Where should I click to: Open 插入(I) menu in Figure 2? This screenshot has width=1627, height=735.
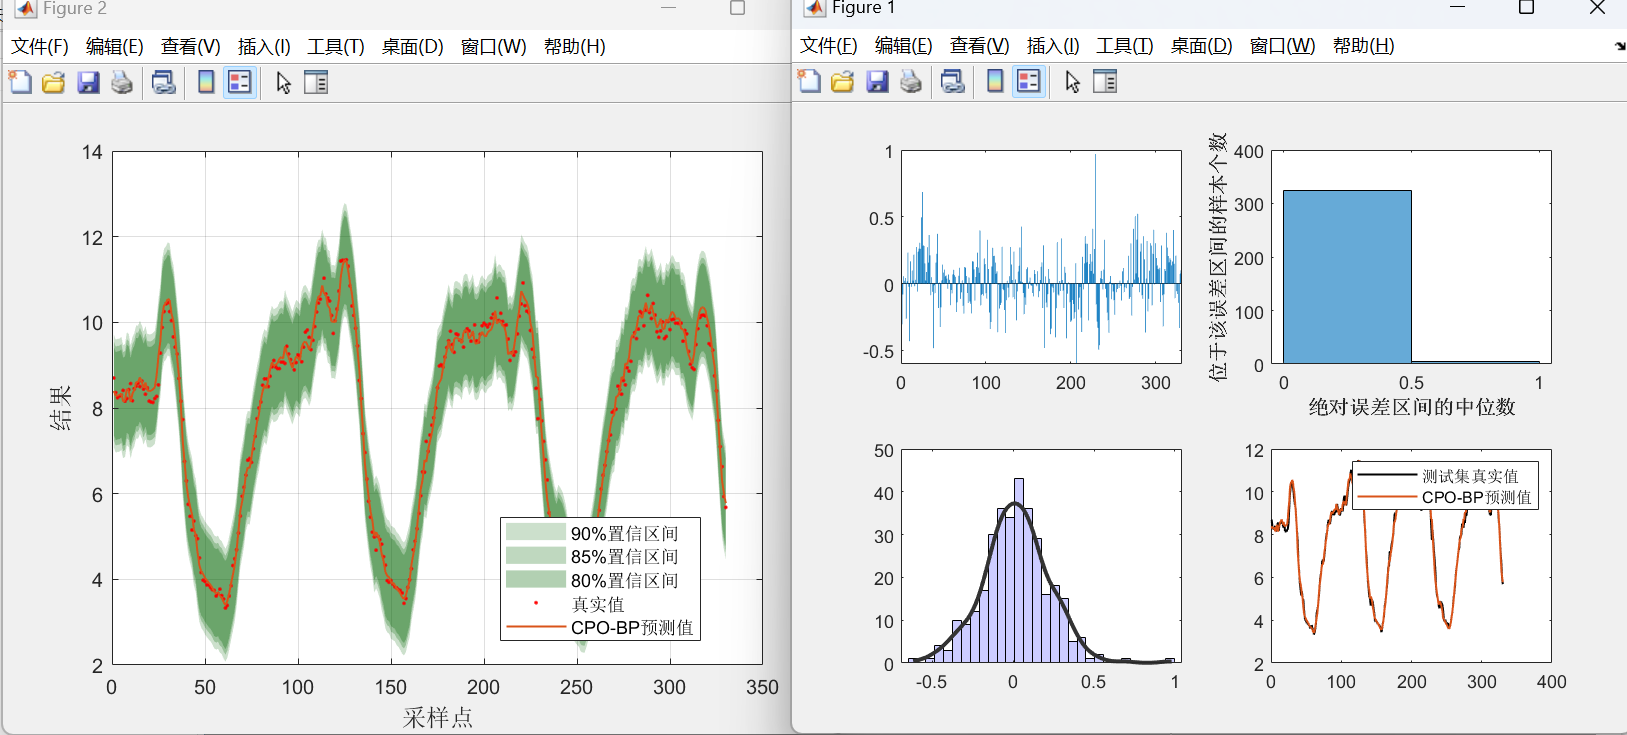(264, 47)
